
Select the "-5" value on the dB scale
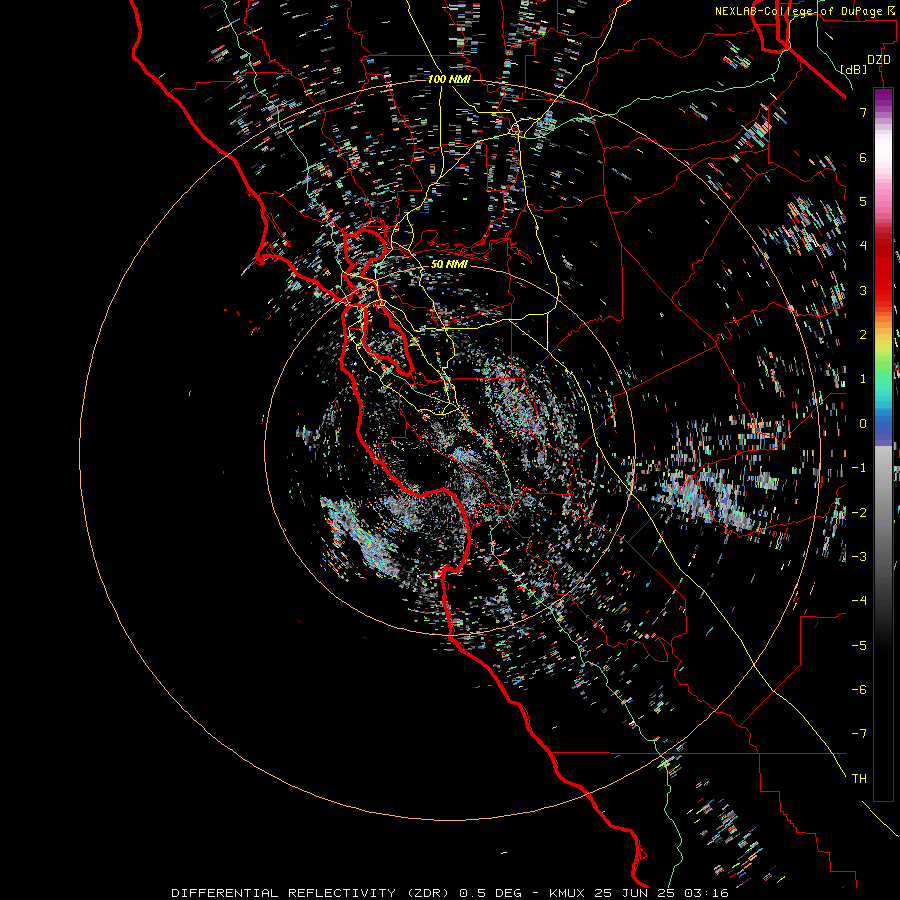859,645
